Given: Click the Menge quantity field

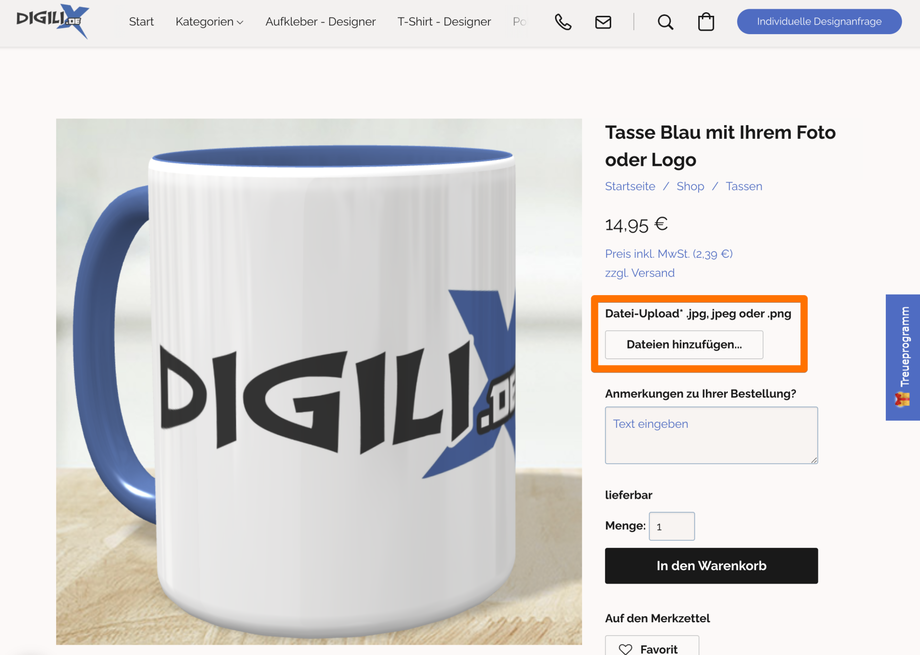Looking at the screenshot, I should tap(672, 526).
